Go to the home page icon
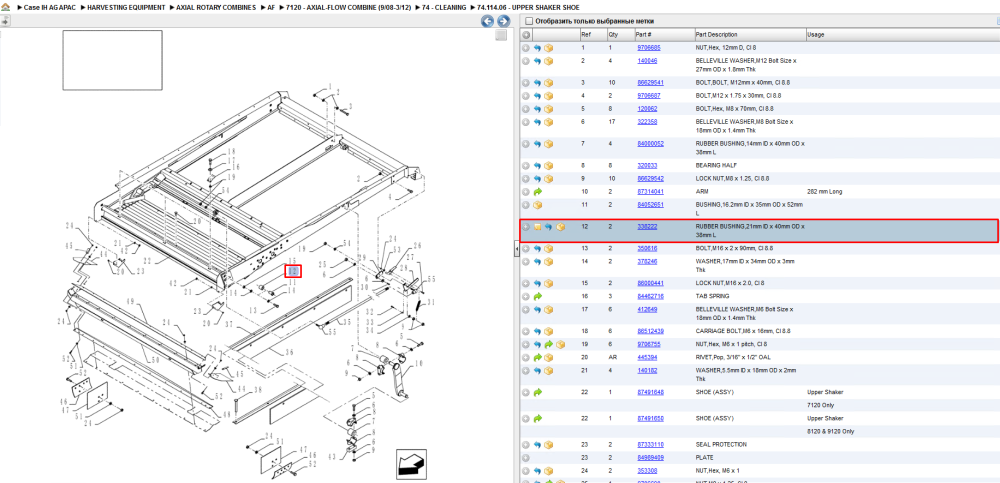The height and width of the screenshot is (483, 1000). point(6,7)
